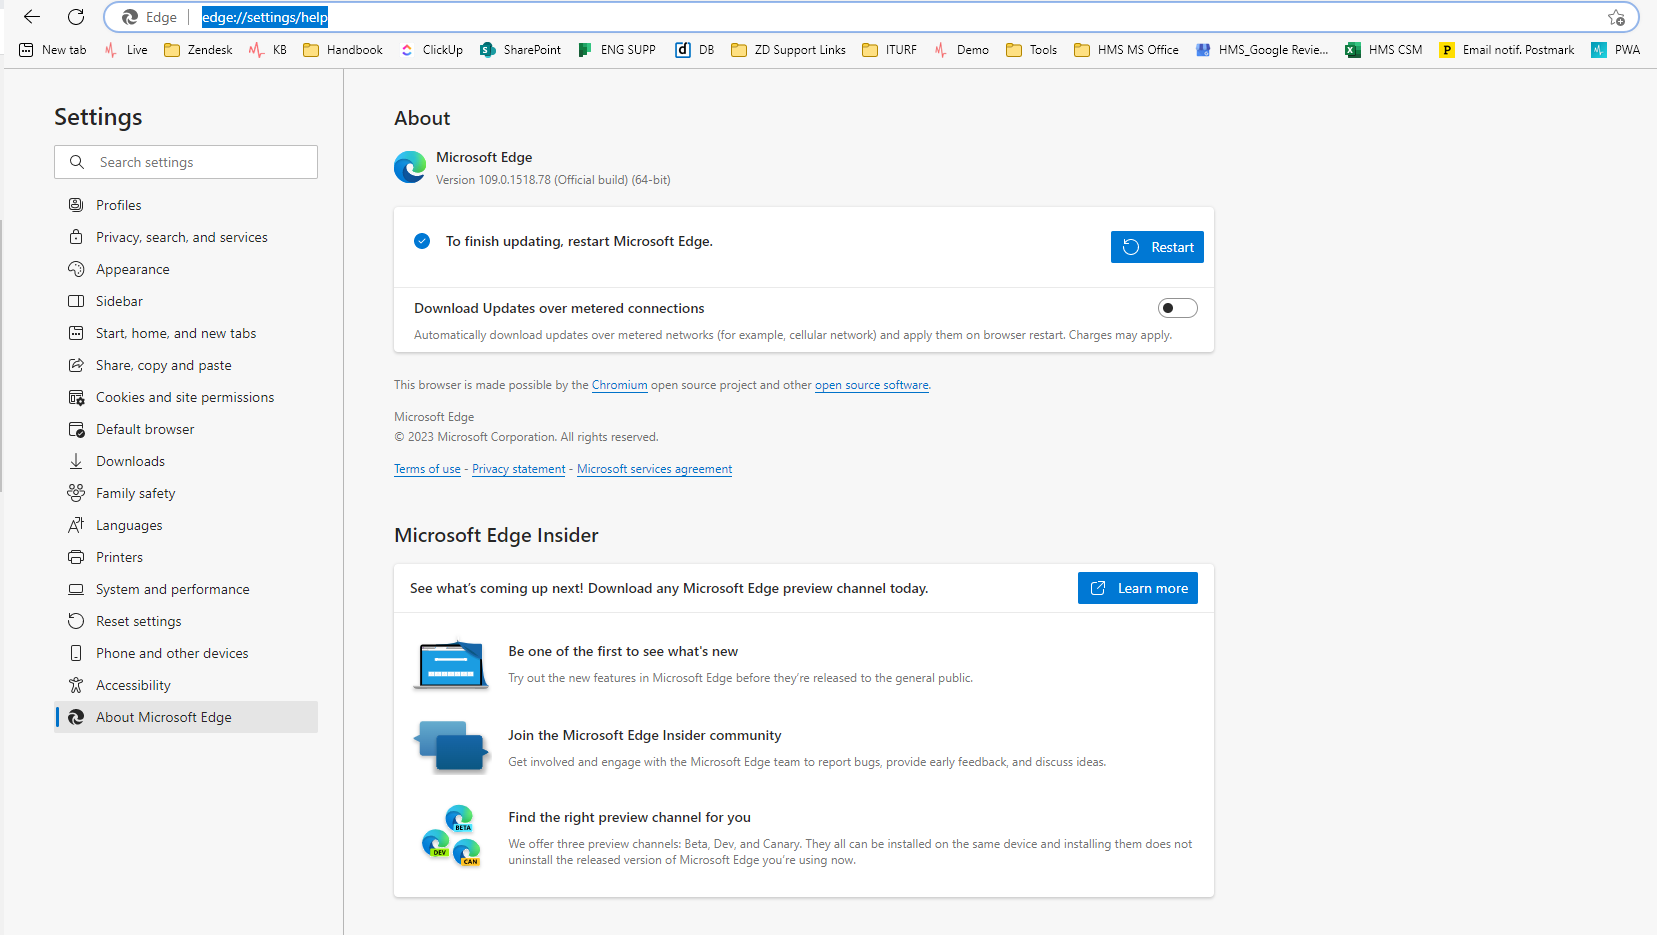Click the Family safety icon
Screen dimensions: 1657x935
tap(76, 493)
